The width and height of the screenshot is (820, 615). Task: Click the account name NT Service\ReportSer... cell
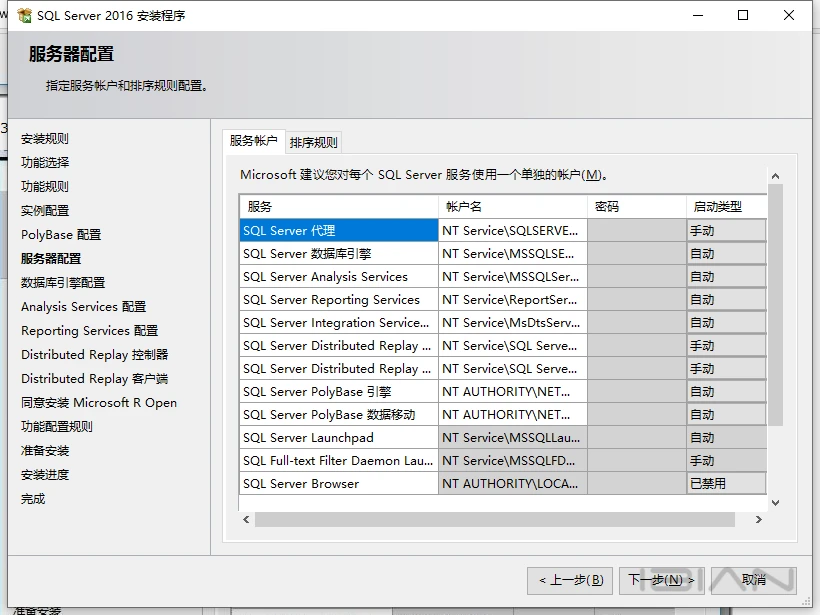coord(512,300)
